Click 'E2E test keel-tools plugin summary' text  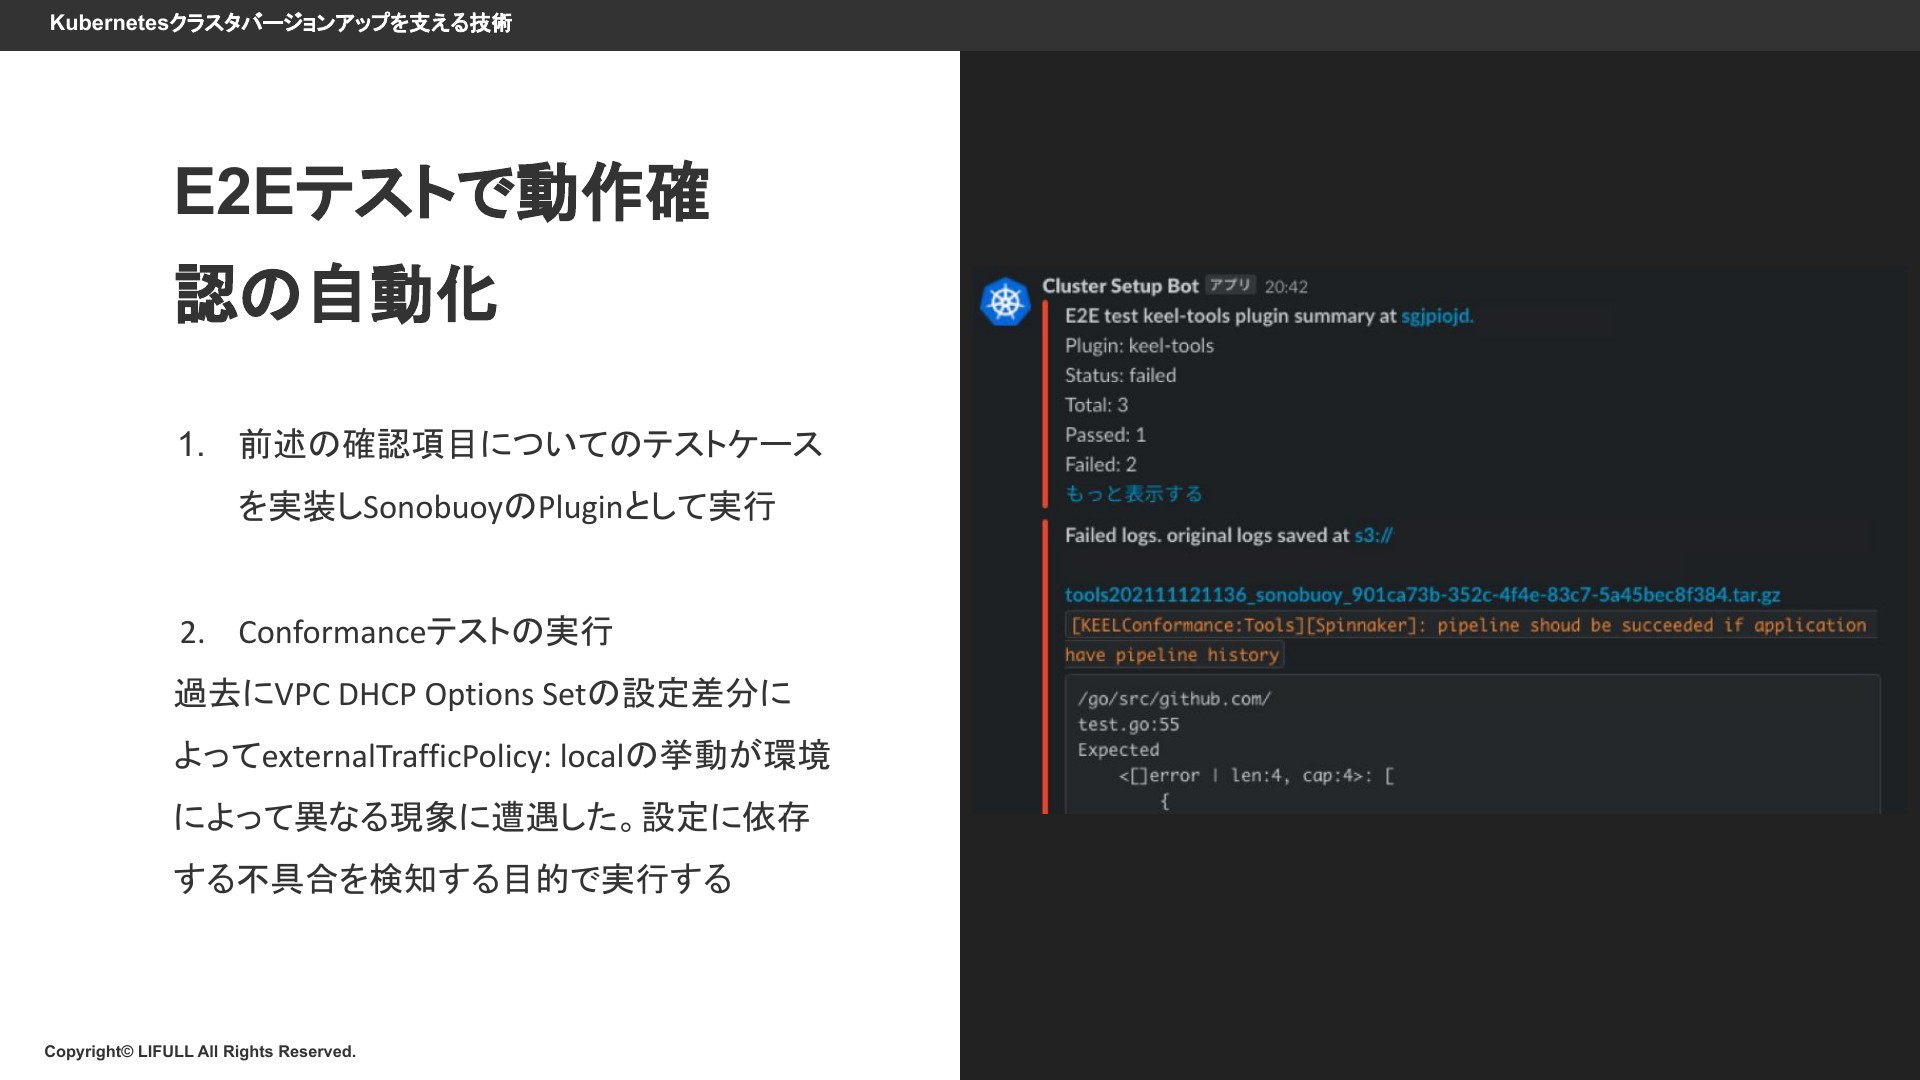[1230, 316]
